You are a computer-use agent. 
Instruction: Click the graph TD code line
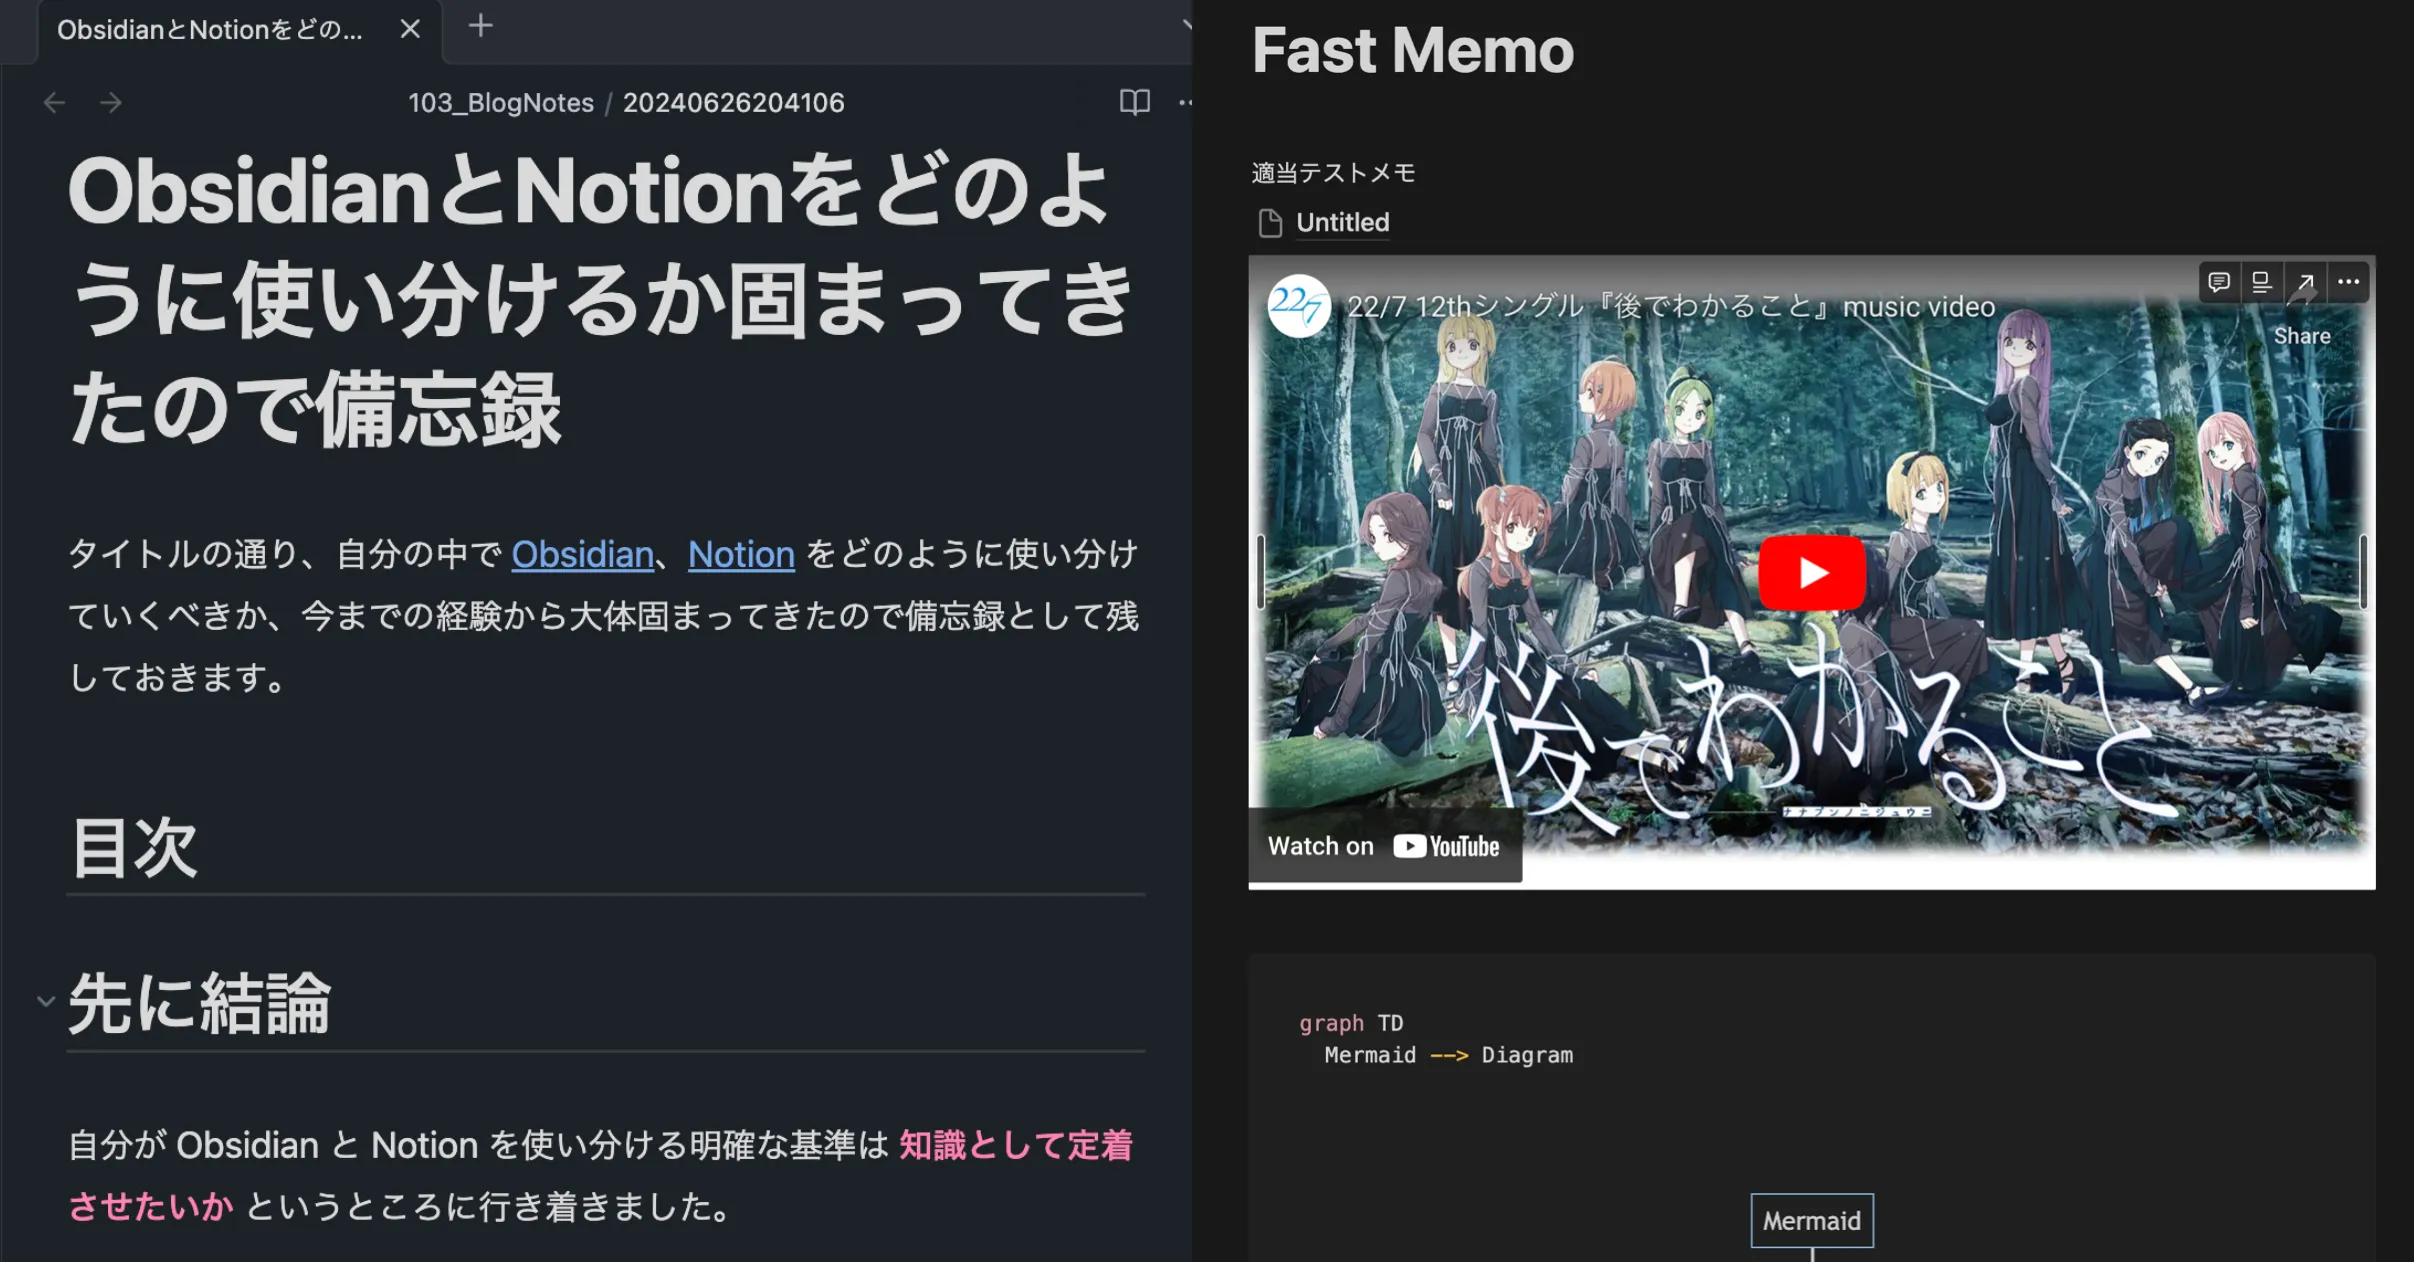[1351, 1023]
